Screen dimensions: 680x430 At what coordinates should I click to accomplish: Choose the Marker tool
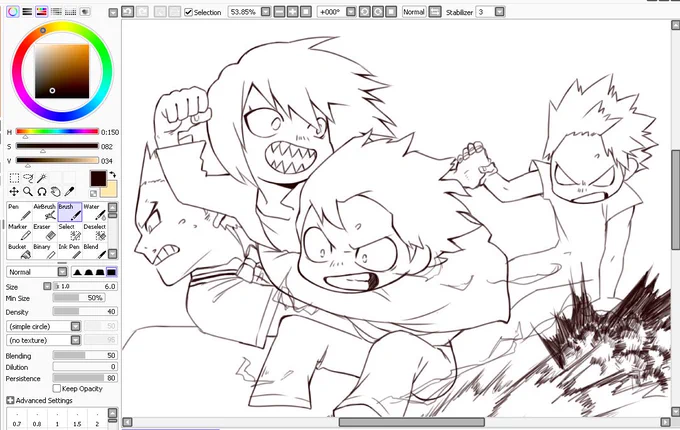click(20, 232)
